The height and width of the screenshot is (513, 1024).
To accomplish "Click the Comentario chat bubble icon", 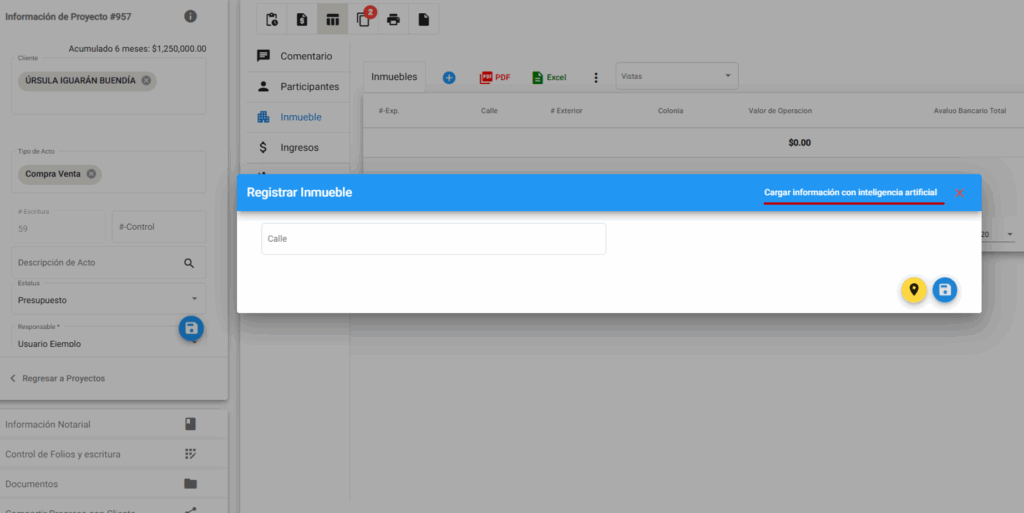I will (x=263, y=56).
